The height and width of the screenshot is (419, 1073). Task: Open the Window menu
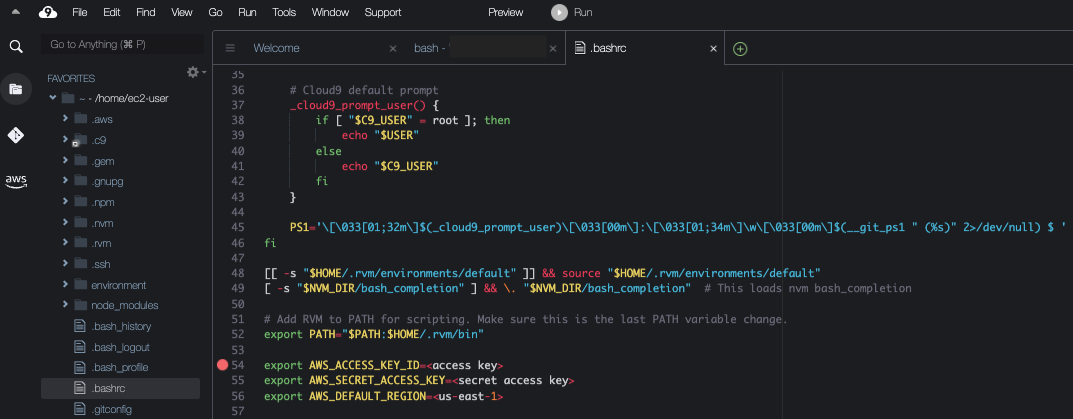point(330,12)
